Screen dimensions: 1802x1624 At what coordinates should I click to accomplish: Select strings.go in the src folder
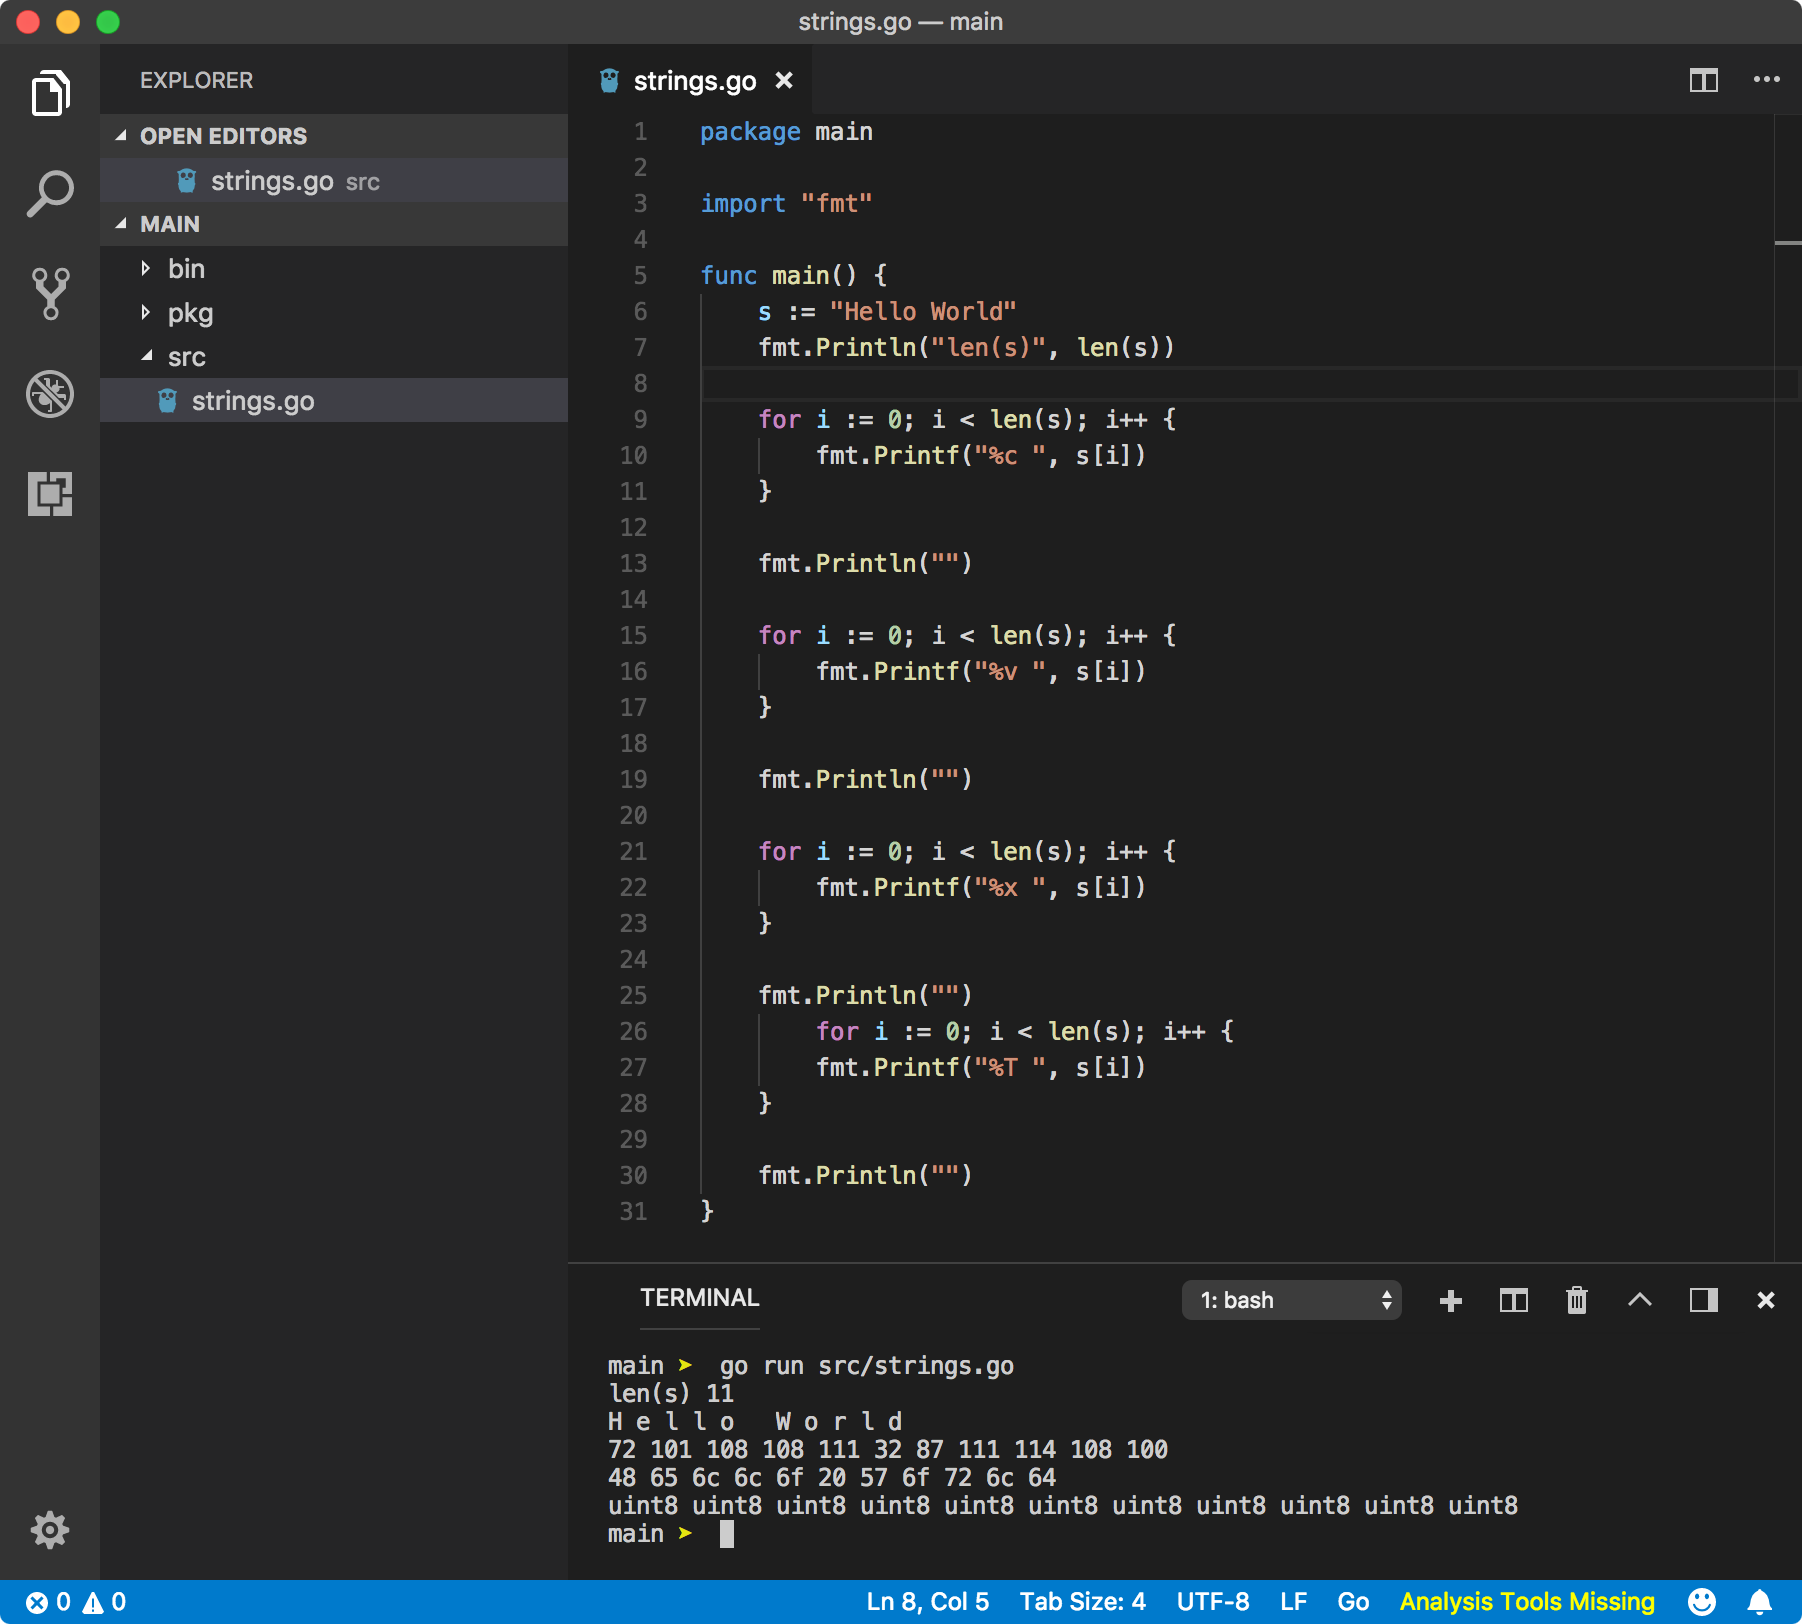tap(251, 400)
